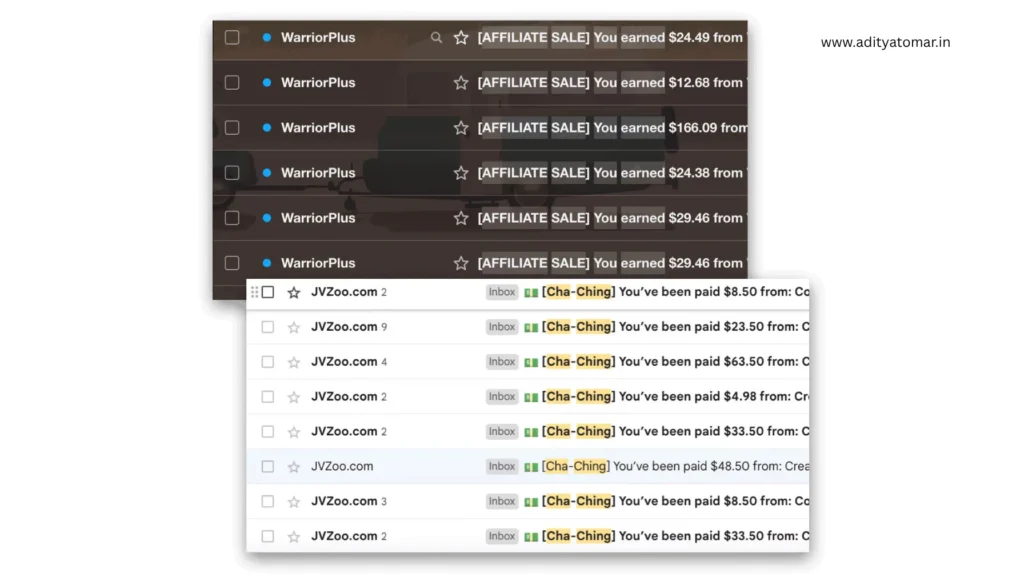This screenshot has height=585, width=1024.
Task: Star the JVZoo.com 2 email paying $8.50
Action: (x=294, y=292)
